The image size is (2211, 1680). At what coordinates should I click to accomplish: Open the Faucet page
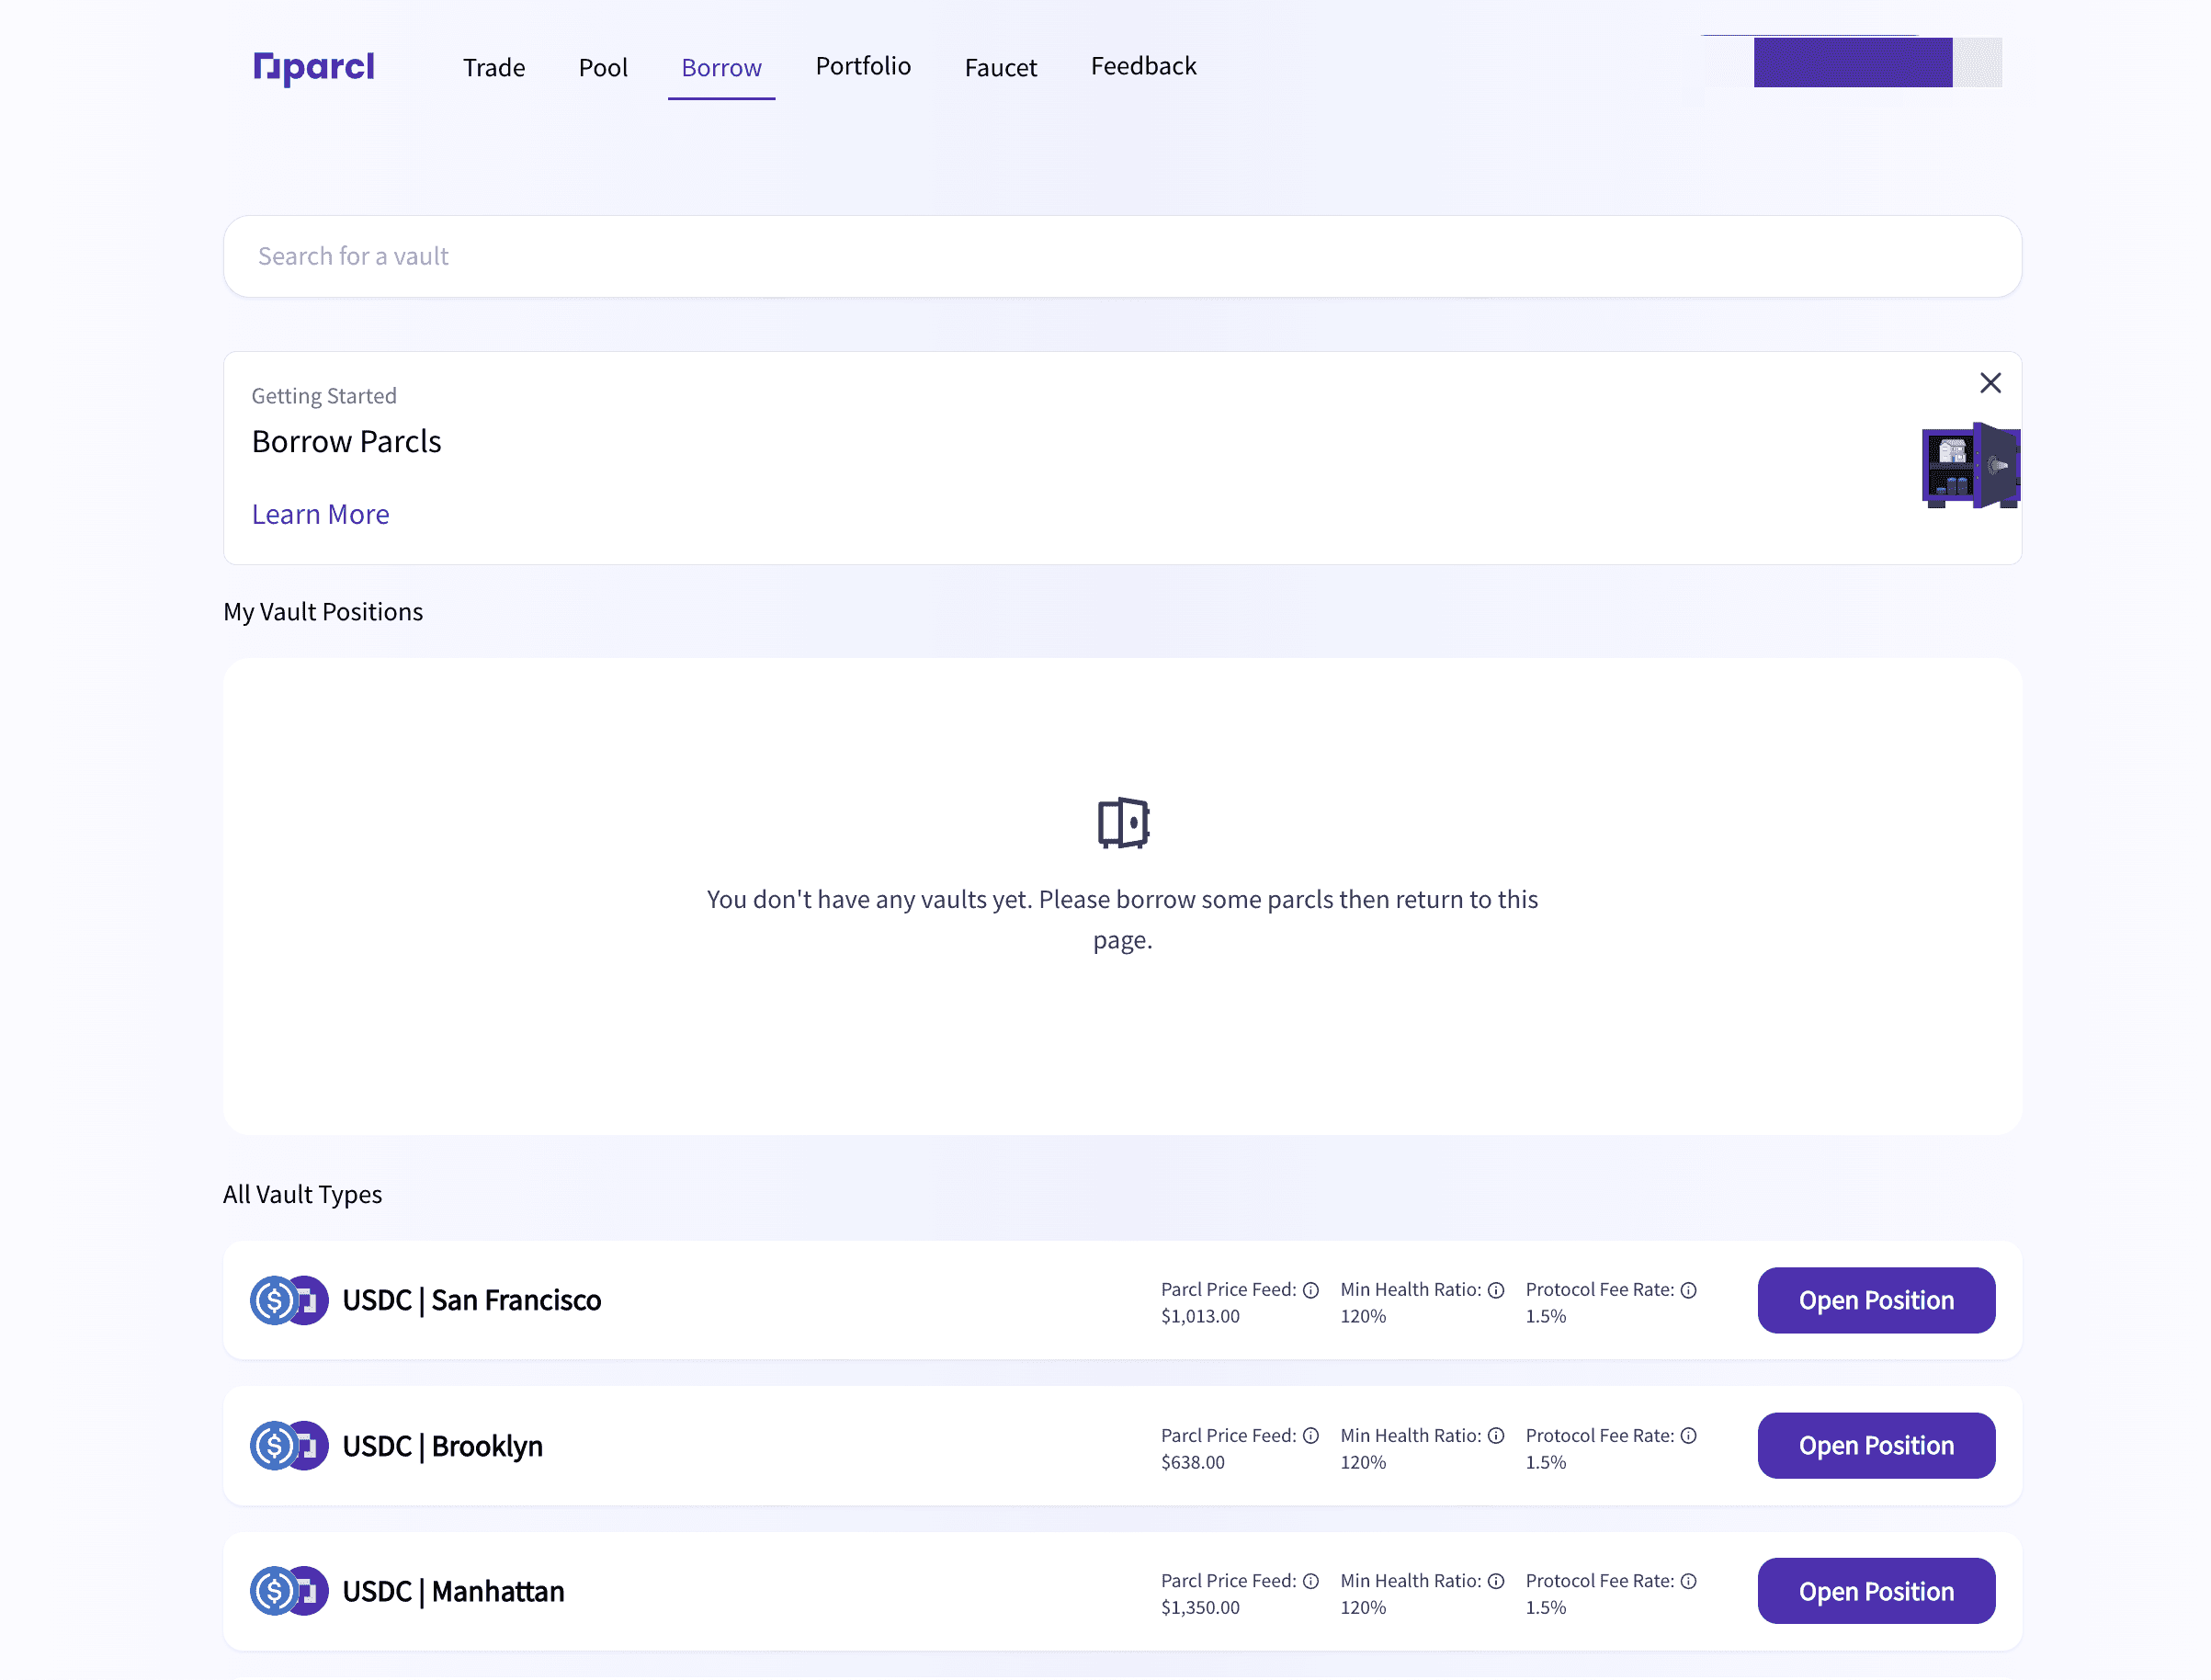pyautogui.click(x=1000, y=68)
